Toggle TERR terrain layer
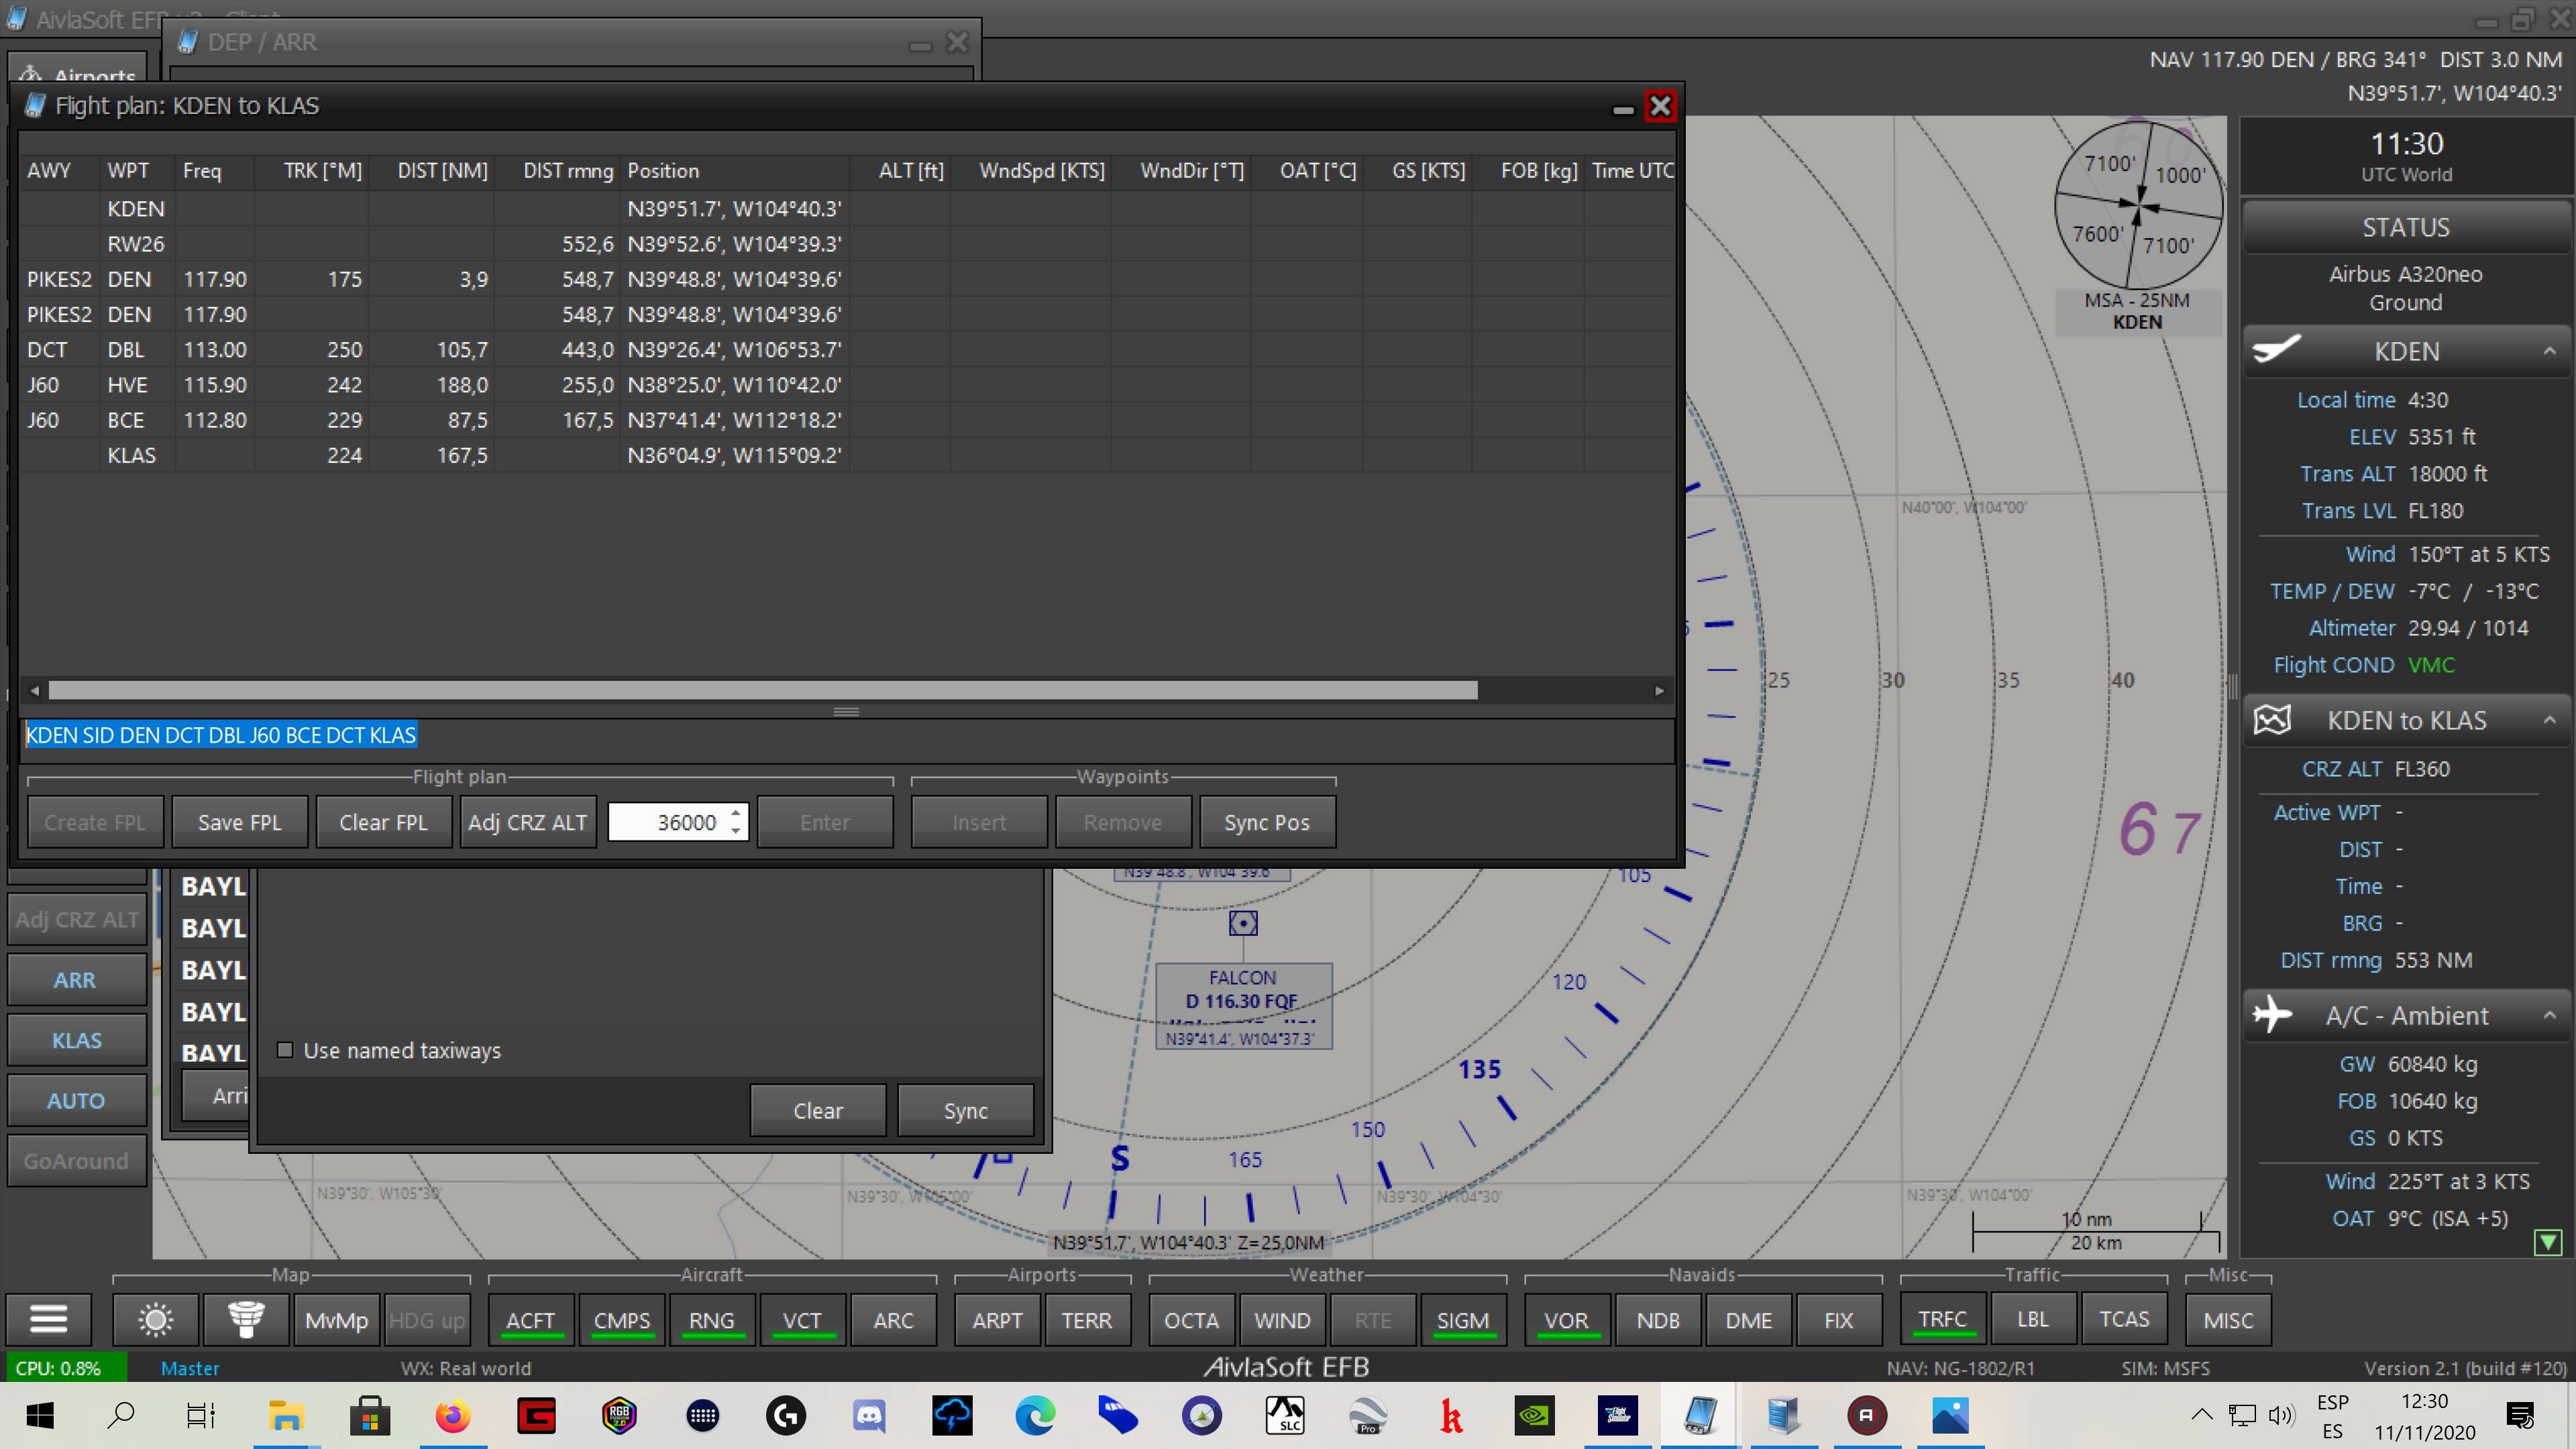The image size is (2576, 1449). pyautogui.click(x=1086, y=1320)
